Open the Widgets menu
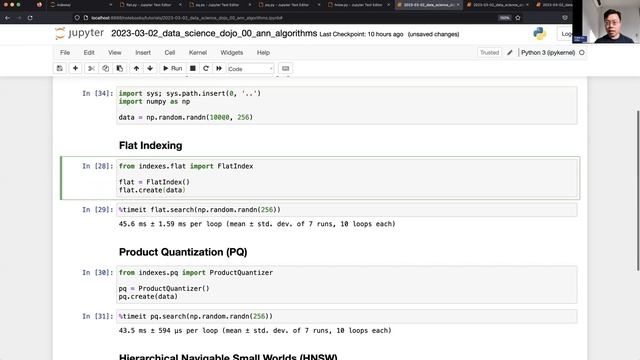Screen dimensions: 640x360 (x=231, y=53)
